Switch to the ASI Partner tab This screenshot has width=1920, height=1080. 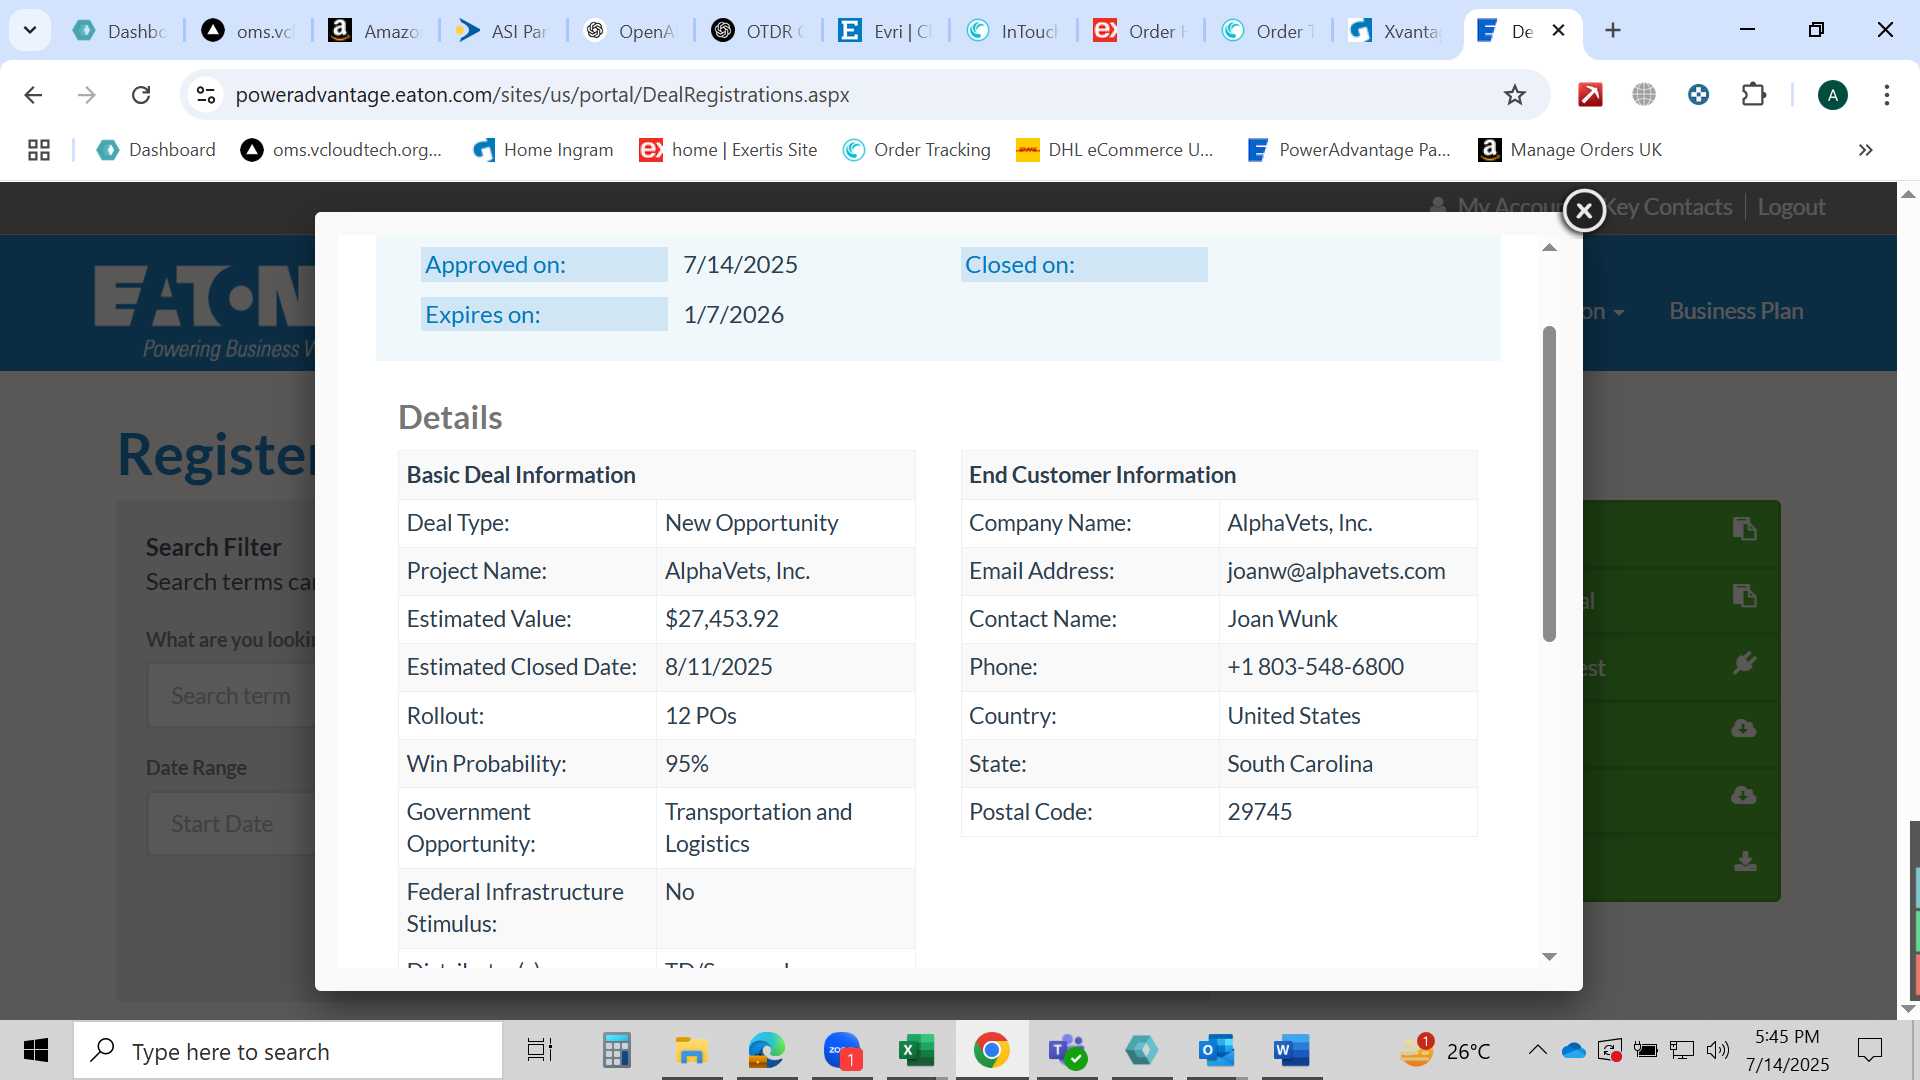click(x=504, y=31)
